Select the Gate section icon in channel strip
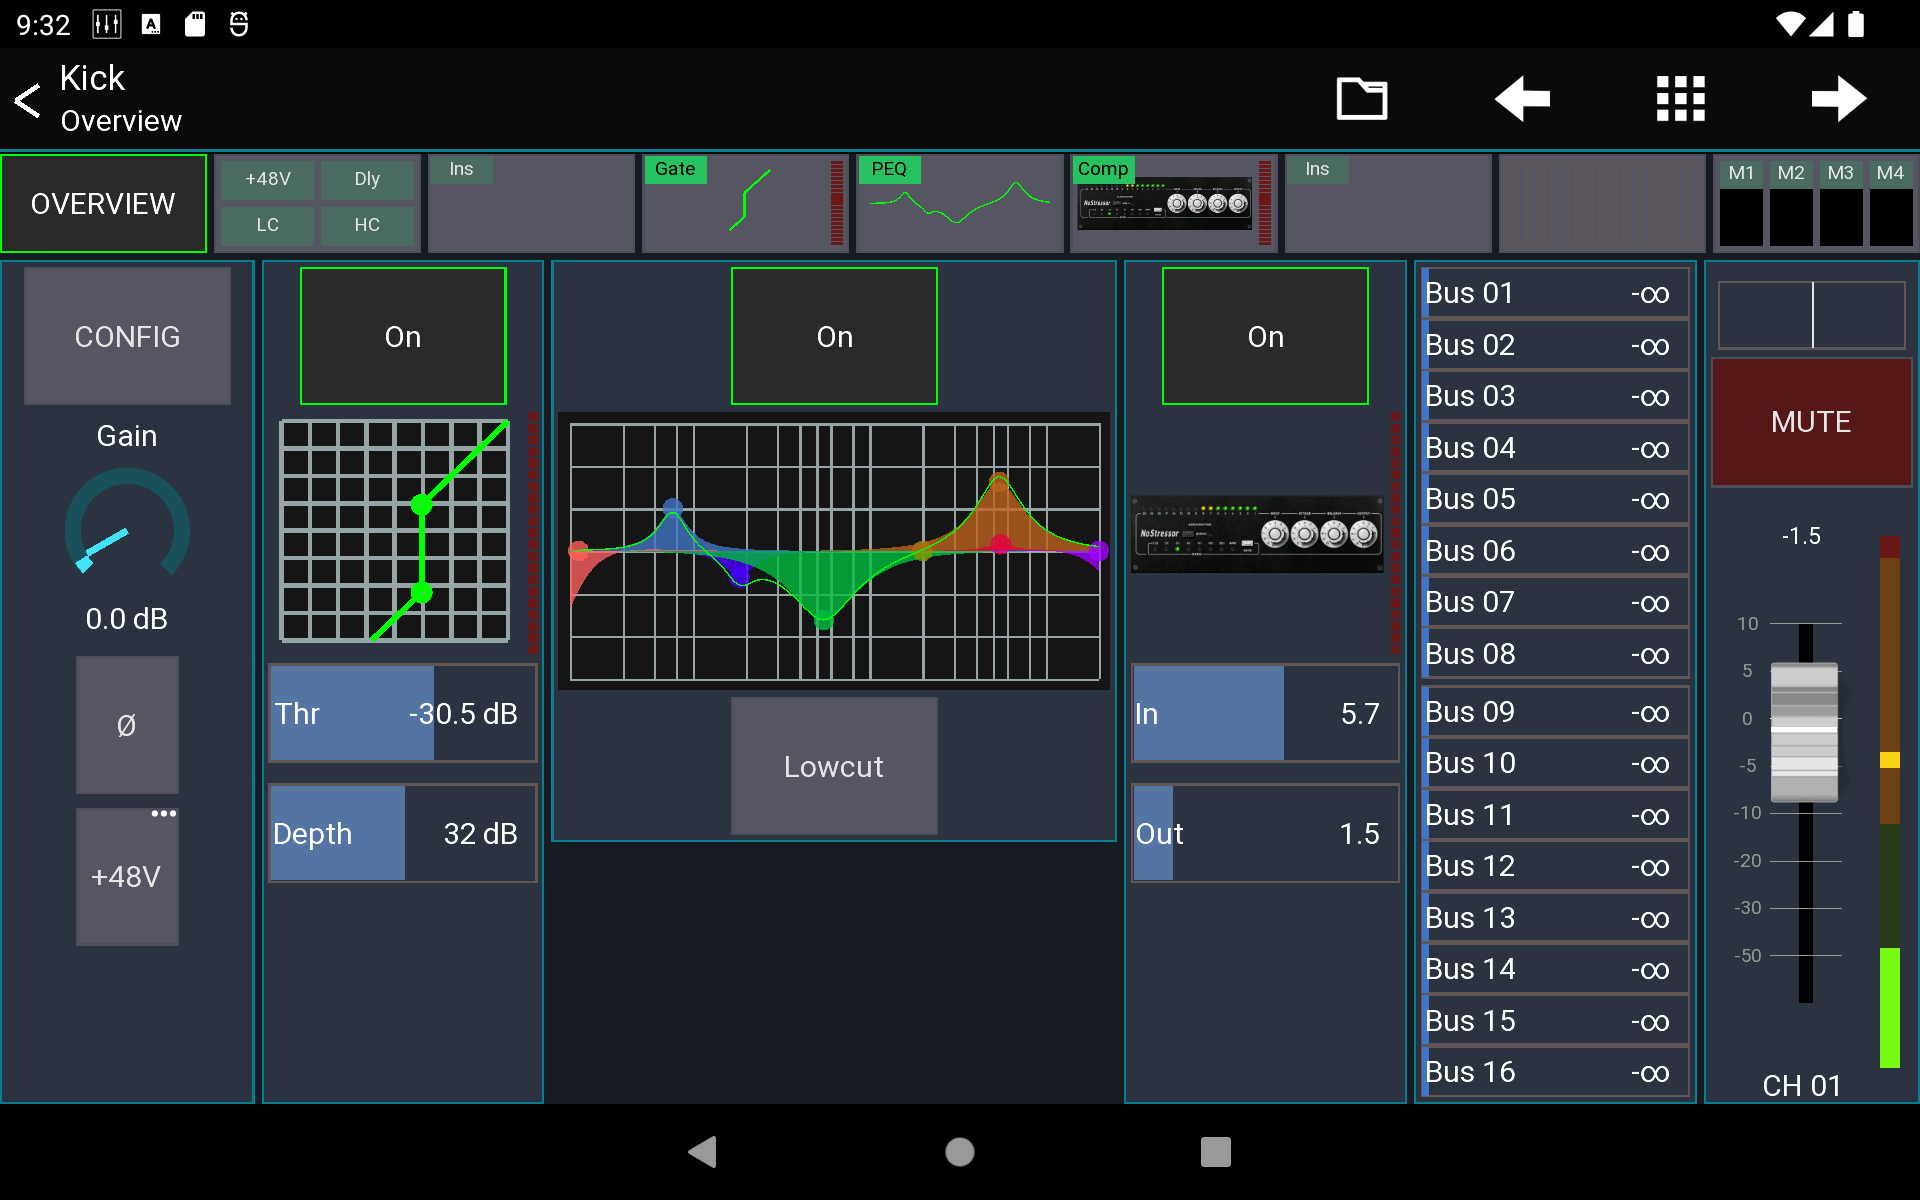This screenshot has height=1200, width=1920. pyautogui.click(x=744, y=203)
